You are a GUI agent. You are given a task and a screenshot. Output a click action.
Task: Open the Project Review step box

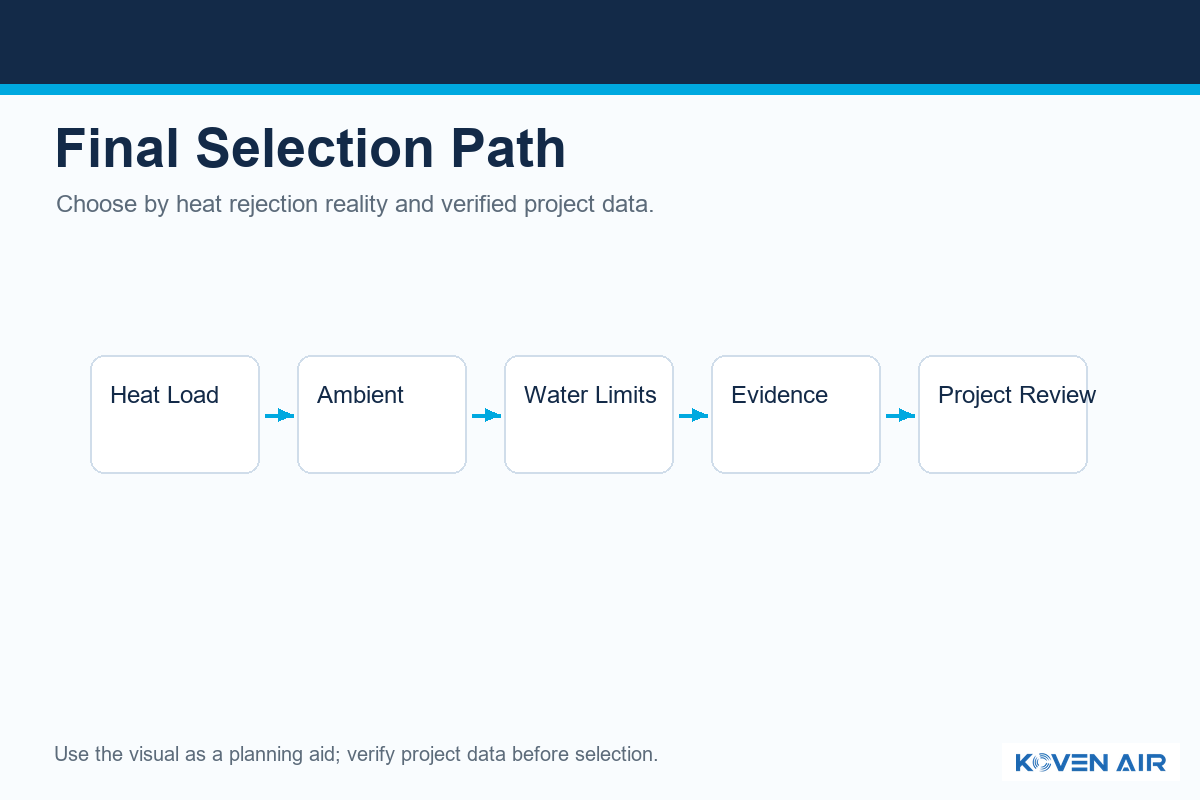pyautogui.click(x=1003, y=414)
